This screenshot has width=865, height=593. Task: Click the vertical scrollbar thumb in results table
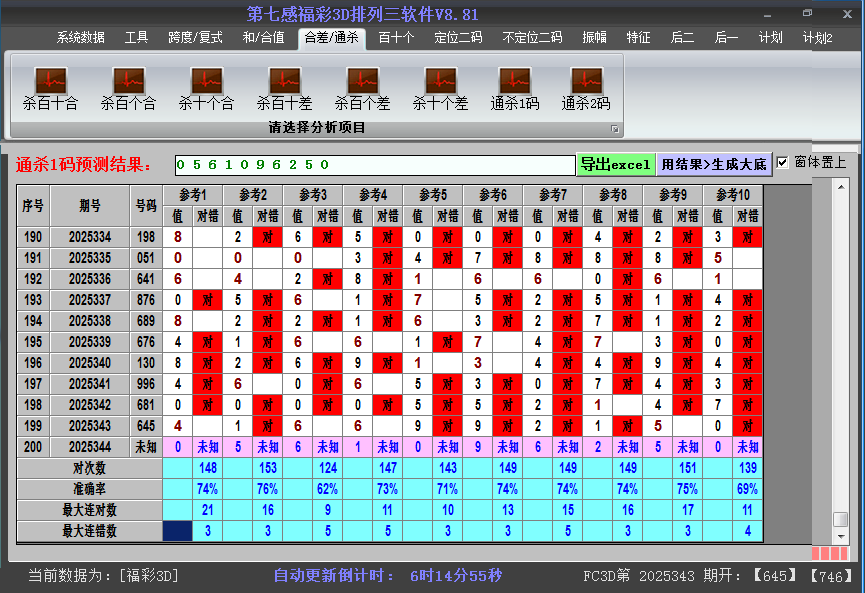(x=840, y=520)
